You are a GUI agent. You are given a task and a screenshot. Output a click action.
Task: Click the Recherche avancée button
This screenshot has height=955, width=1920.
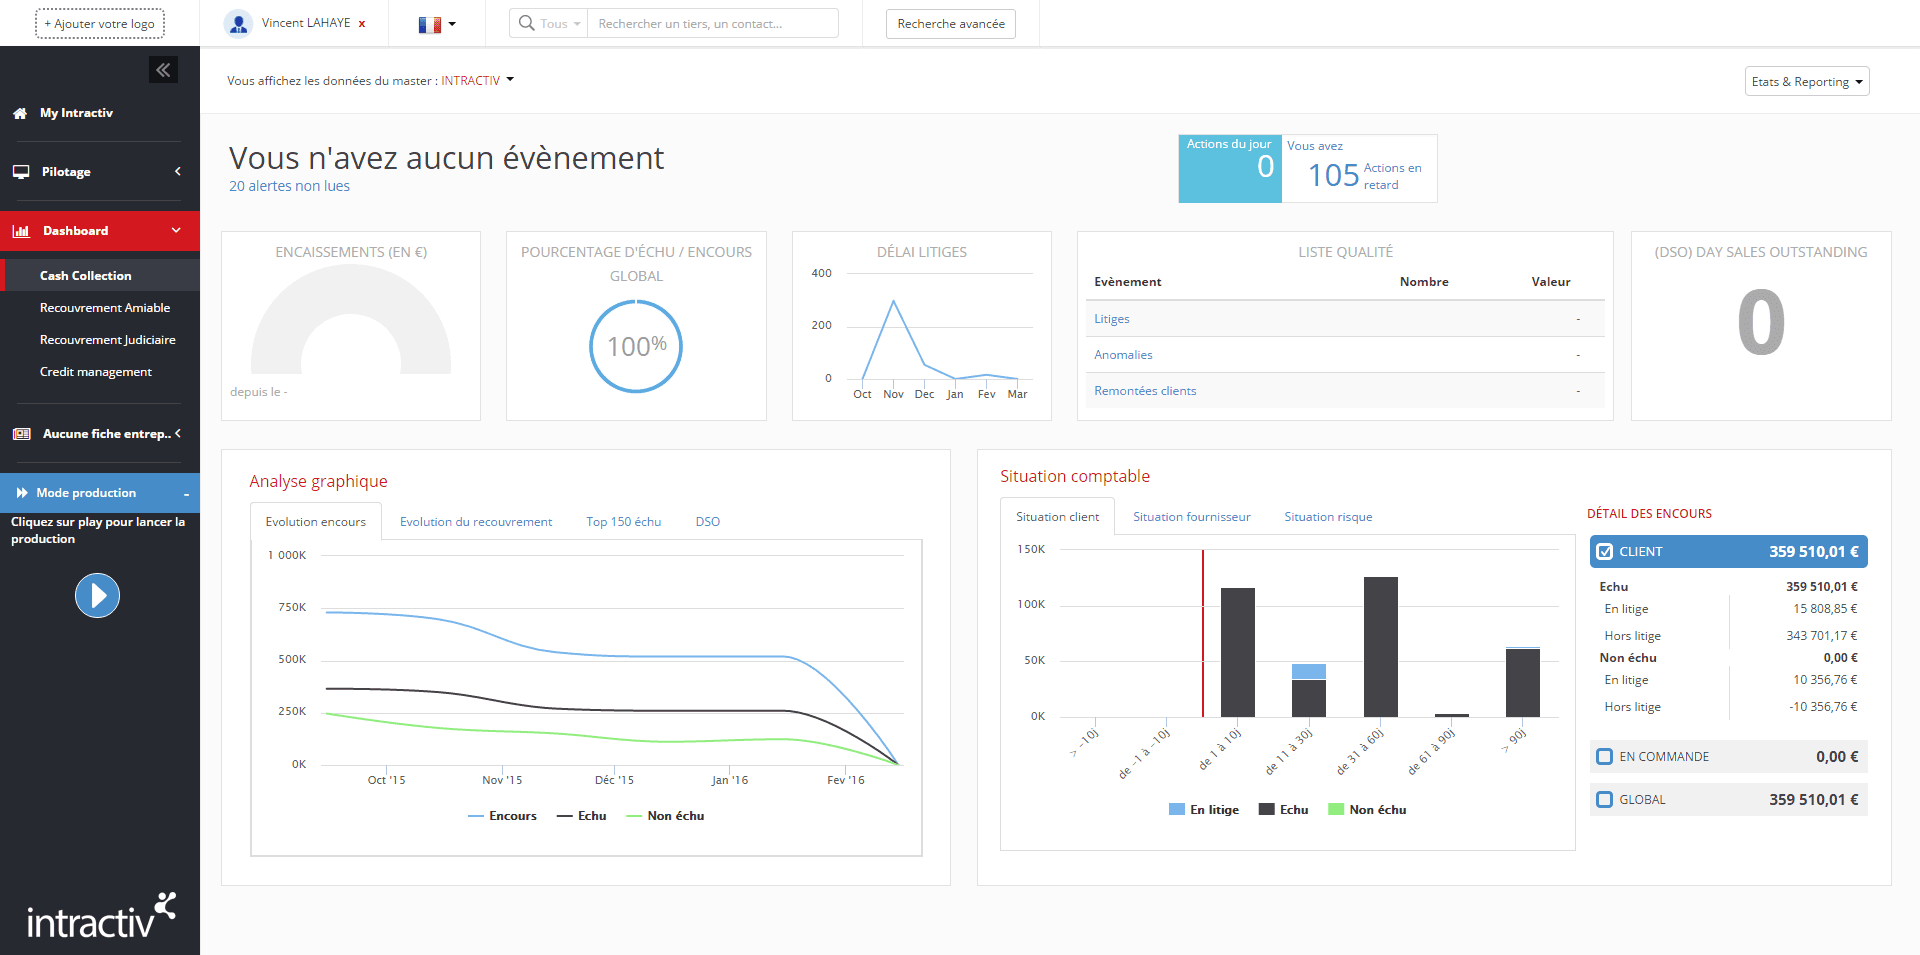click(950, 24)
